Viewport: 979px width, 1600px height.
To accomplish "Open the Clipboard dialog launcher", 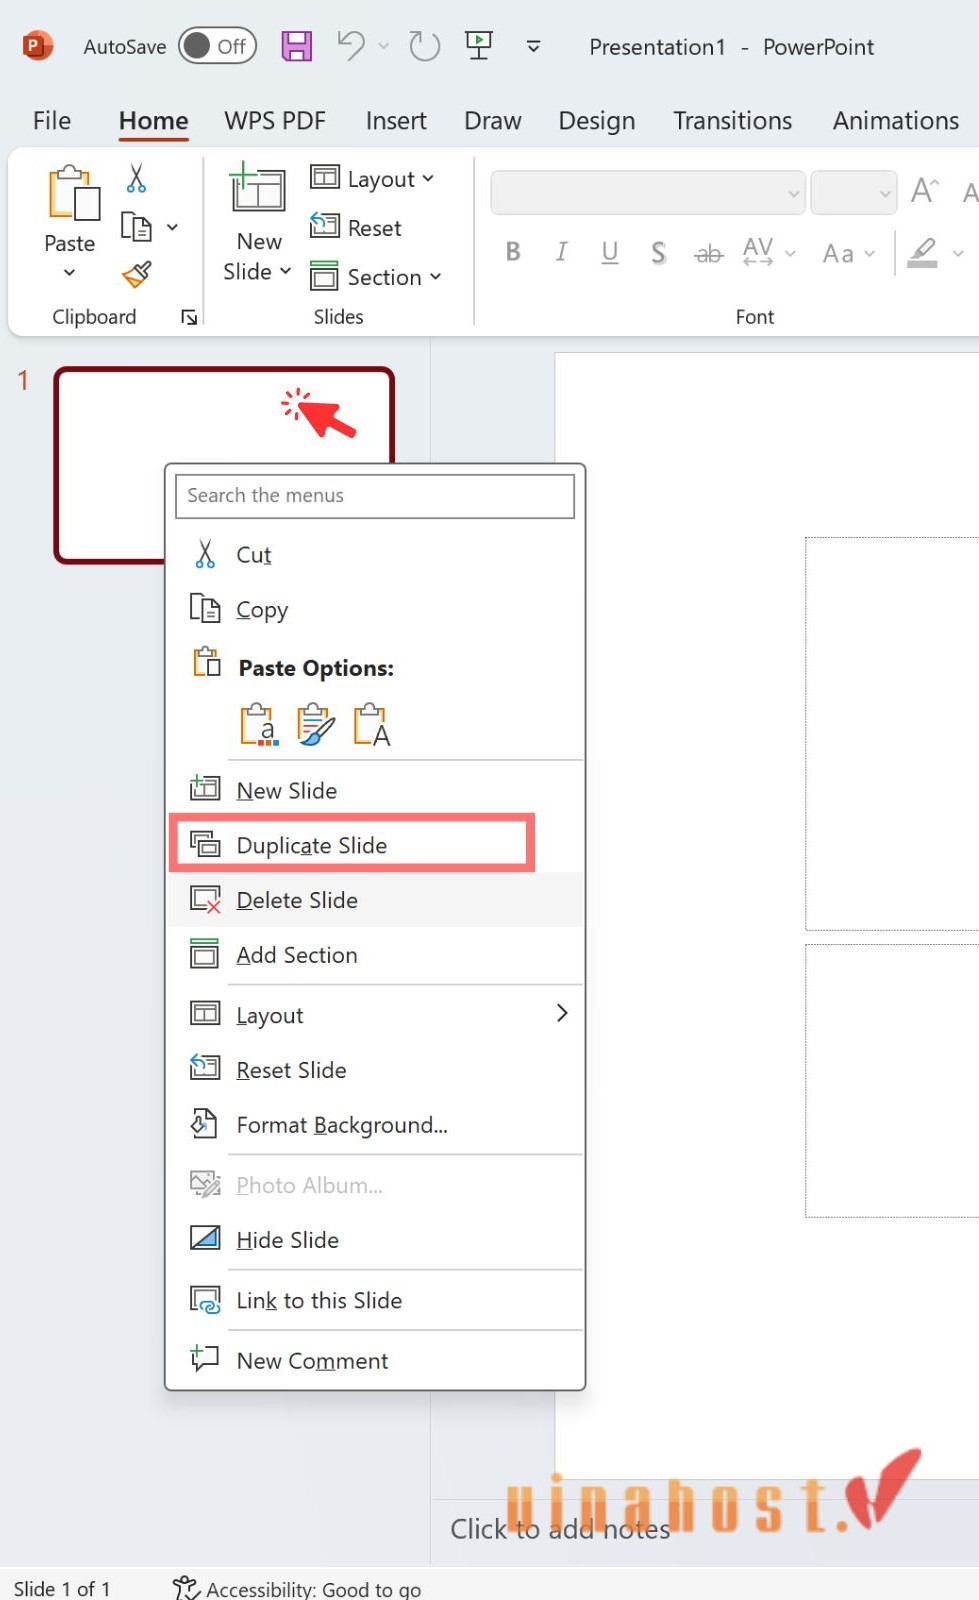I will (x=189, y=317).
